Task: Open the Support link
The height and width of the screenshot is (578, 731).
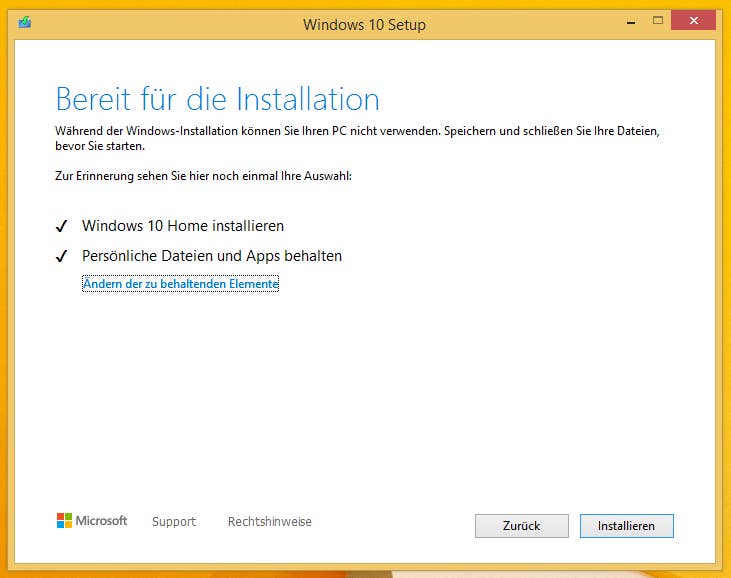Action: click(174, 522)
